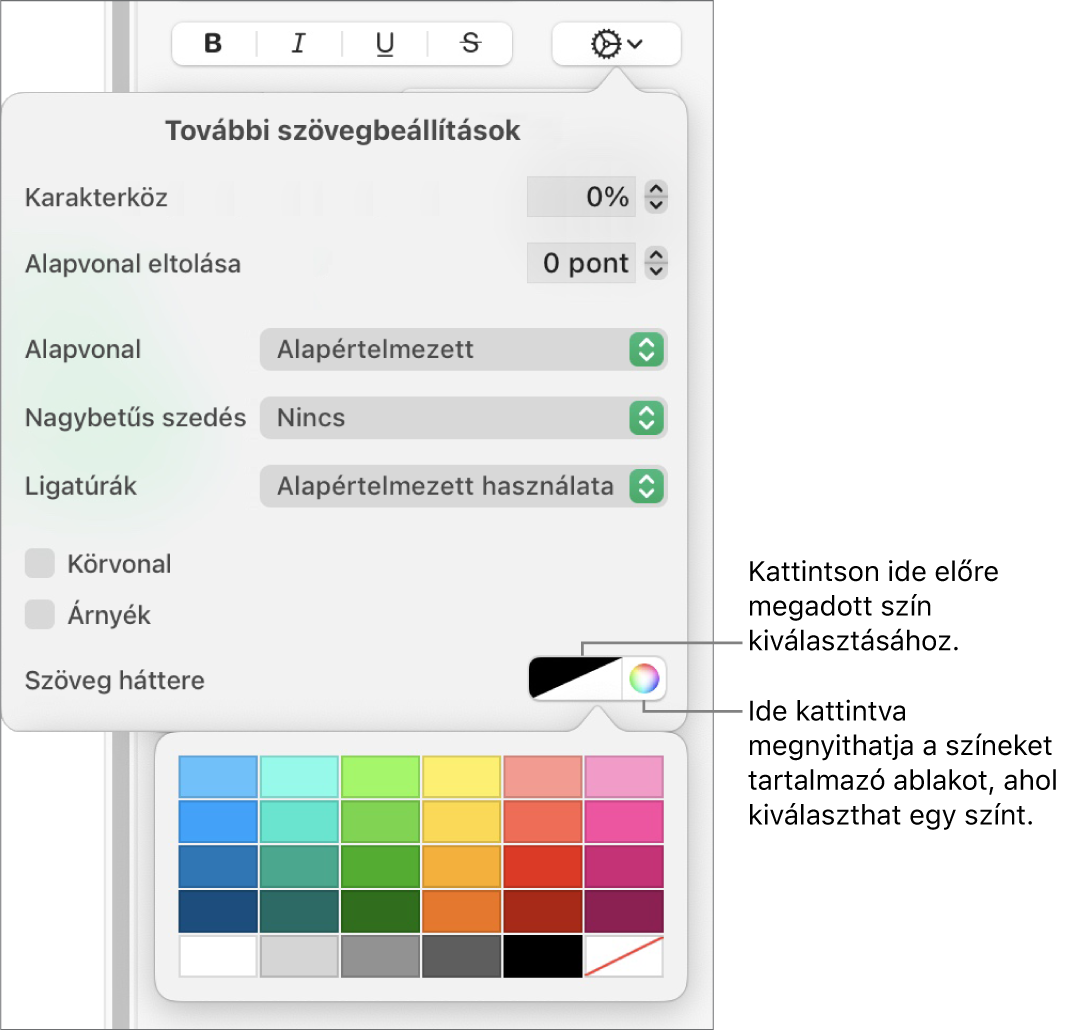Choose the bright blue swatch
Screen dimensions: 1073x1031
[x=218, y=822]
